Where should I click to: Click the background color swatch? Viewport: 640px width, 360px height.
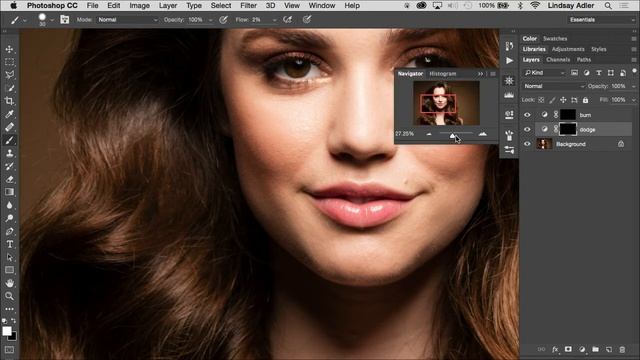click(x=13, y=337)
